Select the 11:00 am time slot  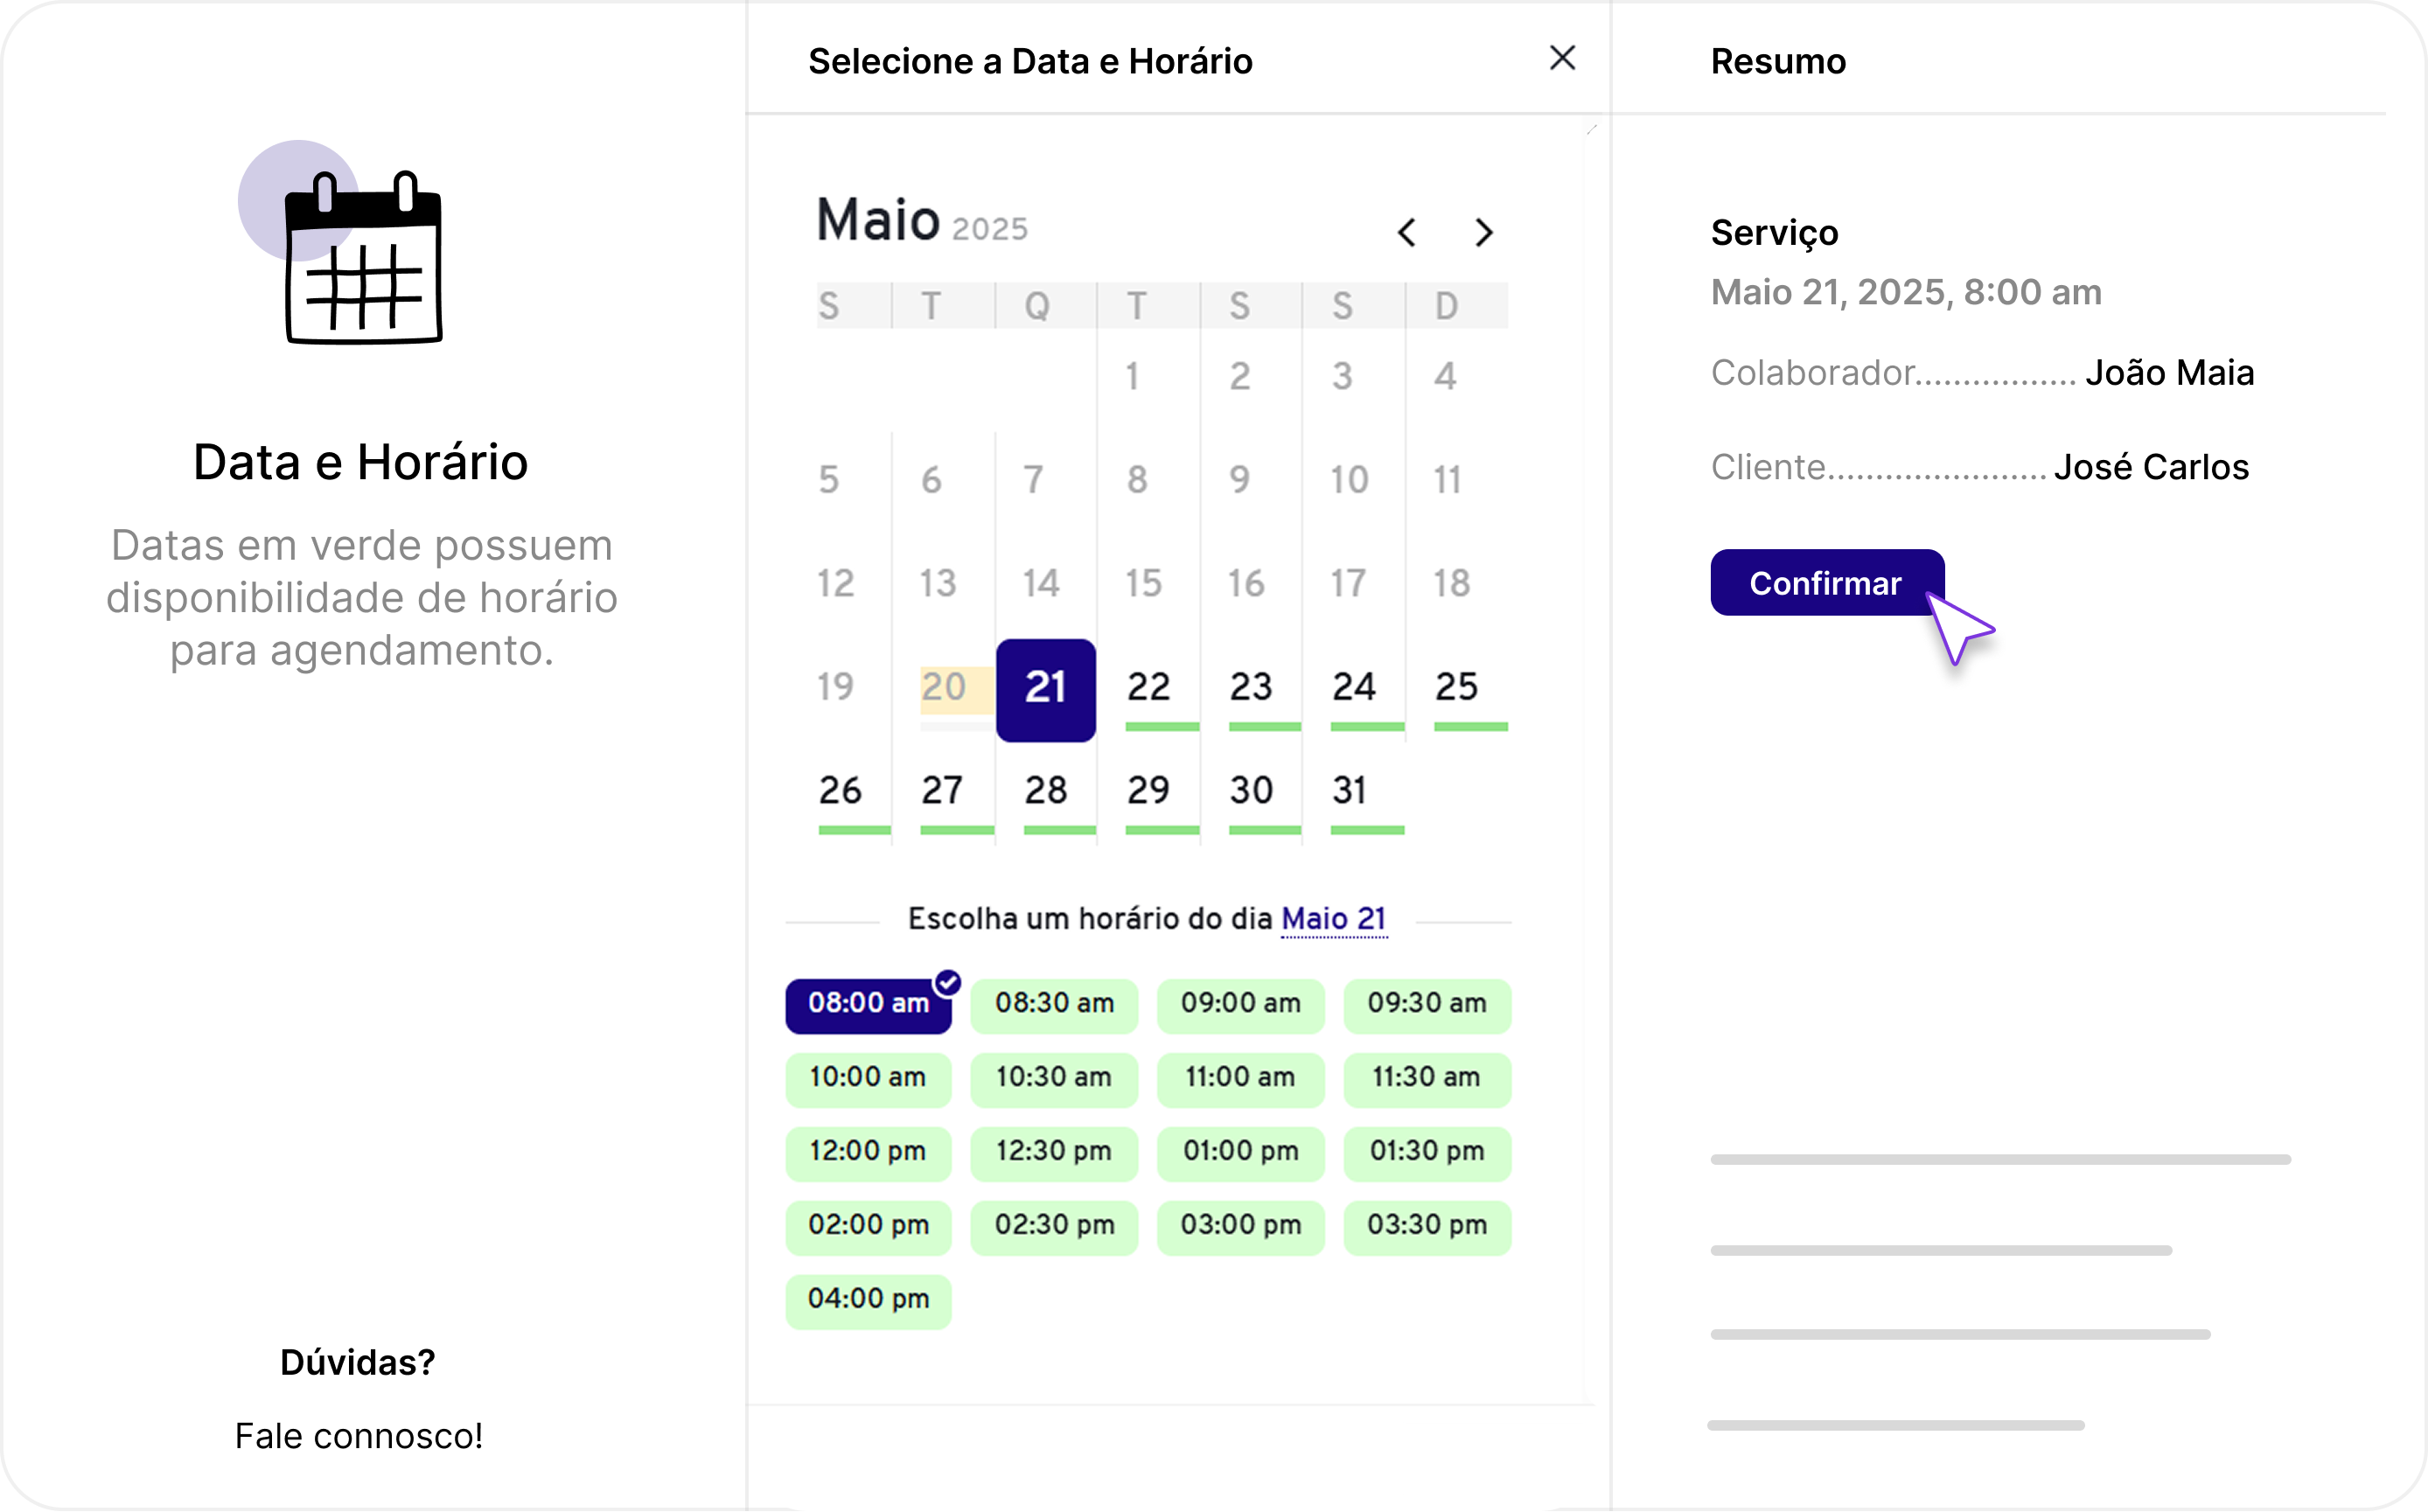tap(1240, 1078)
